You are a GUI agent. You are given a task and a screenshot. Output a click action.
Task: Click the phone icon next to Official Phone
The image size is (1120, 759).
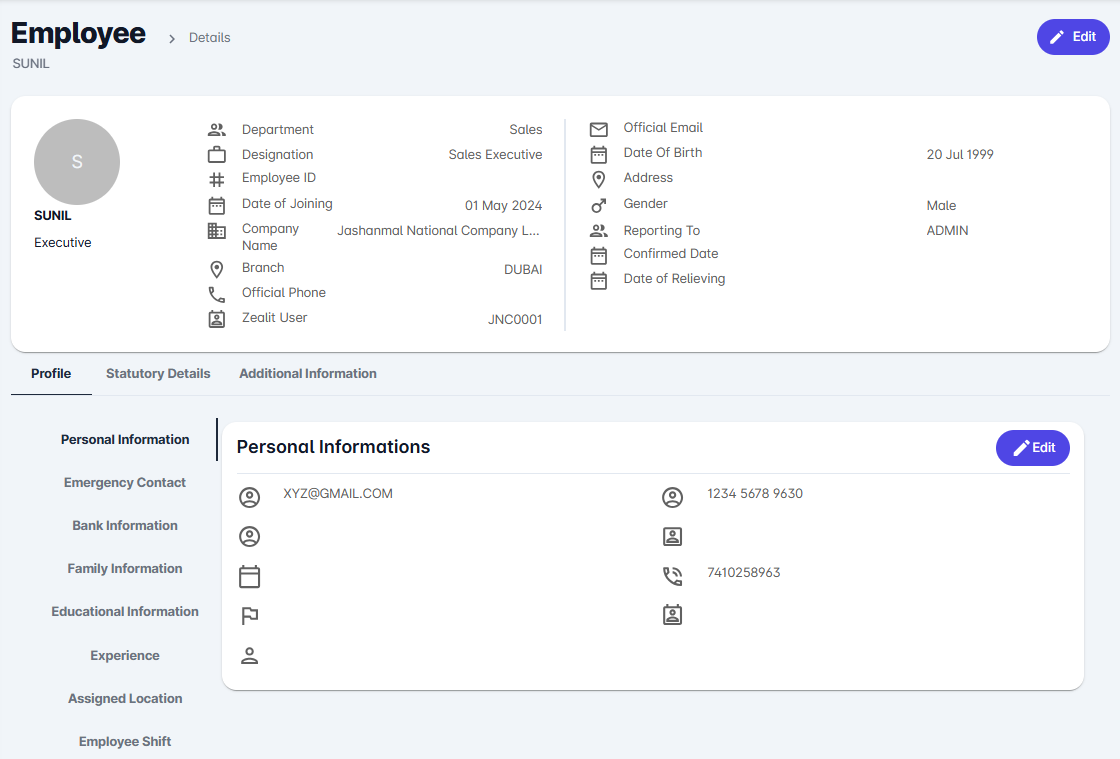[216, 294]
